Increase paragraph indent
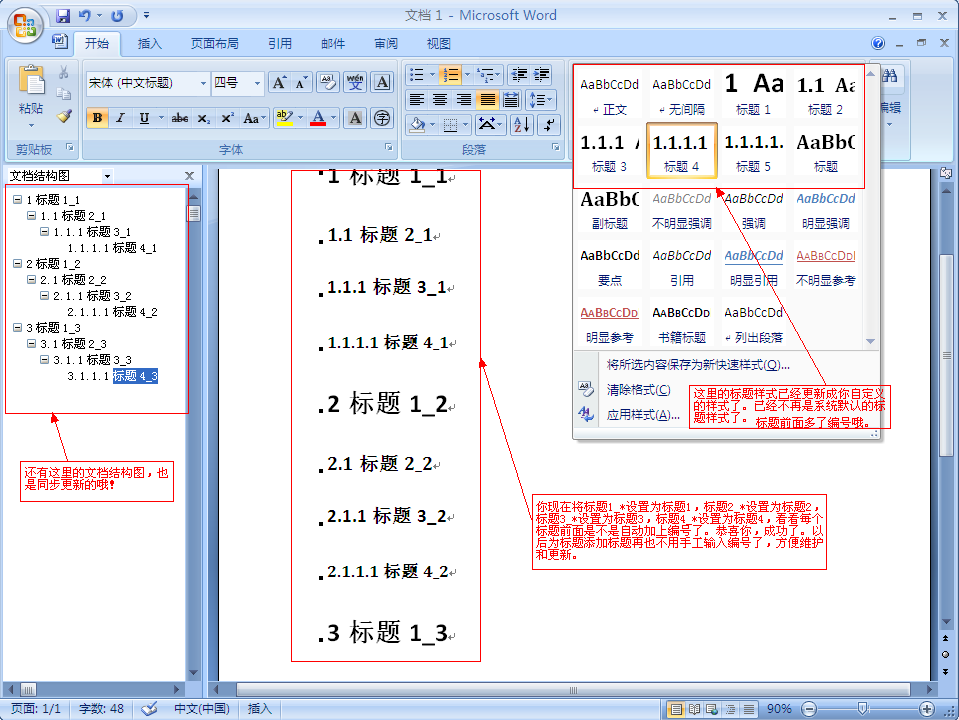Viewport: 959px width, 720px height. coord(542,75)
